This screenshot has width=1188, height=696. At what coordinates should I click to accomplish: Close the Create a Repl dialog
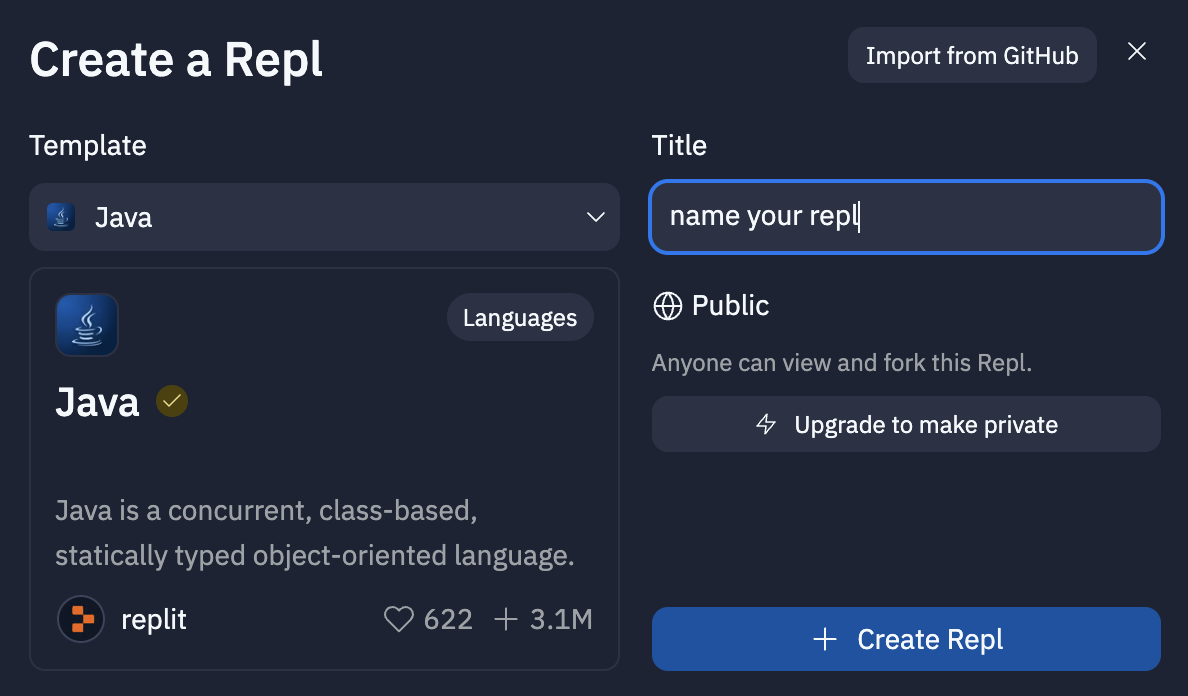[x=1136, y=51]
